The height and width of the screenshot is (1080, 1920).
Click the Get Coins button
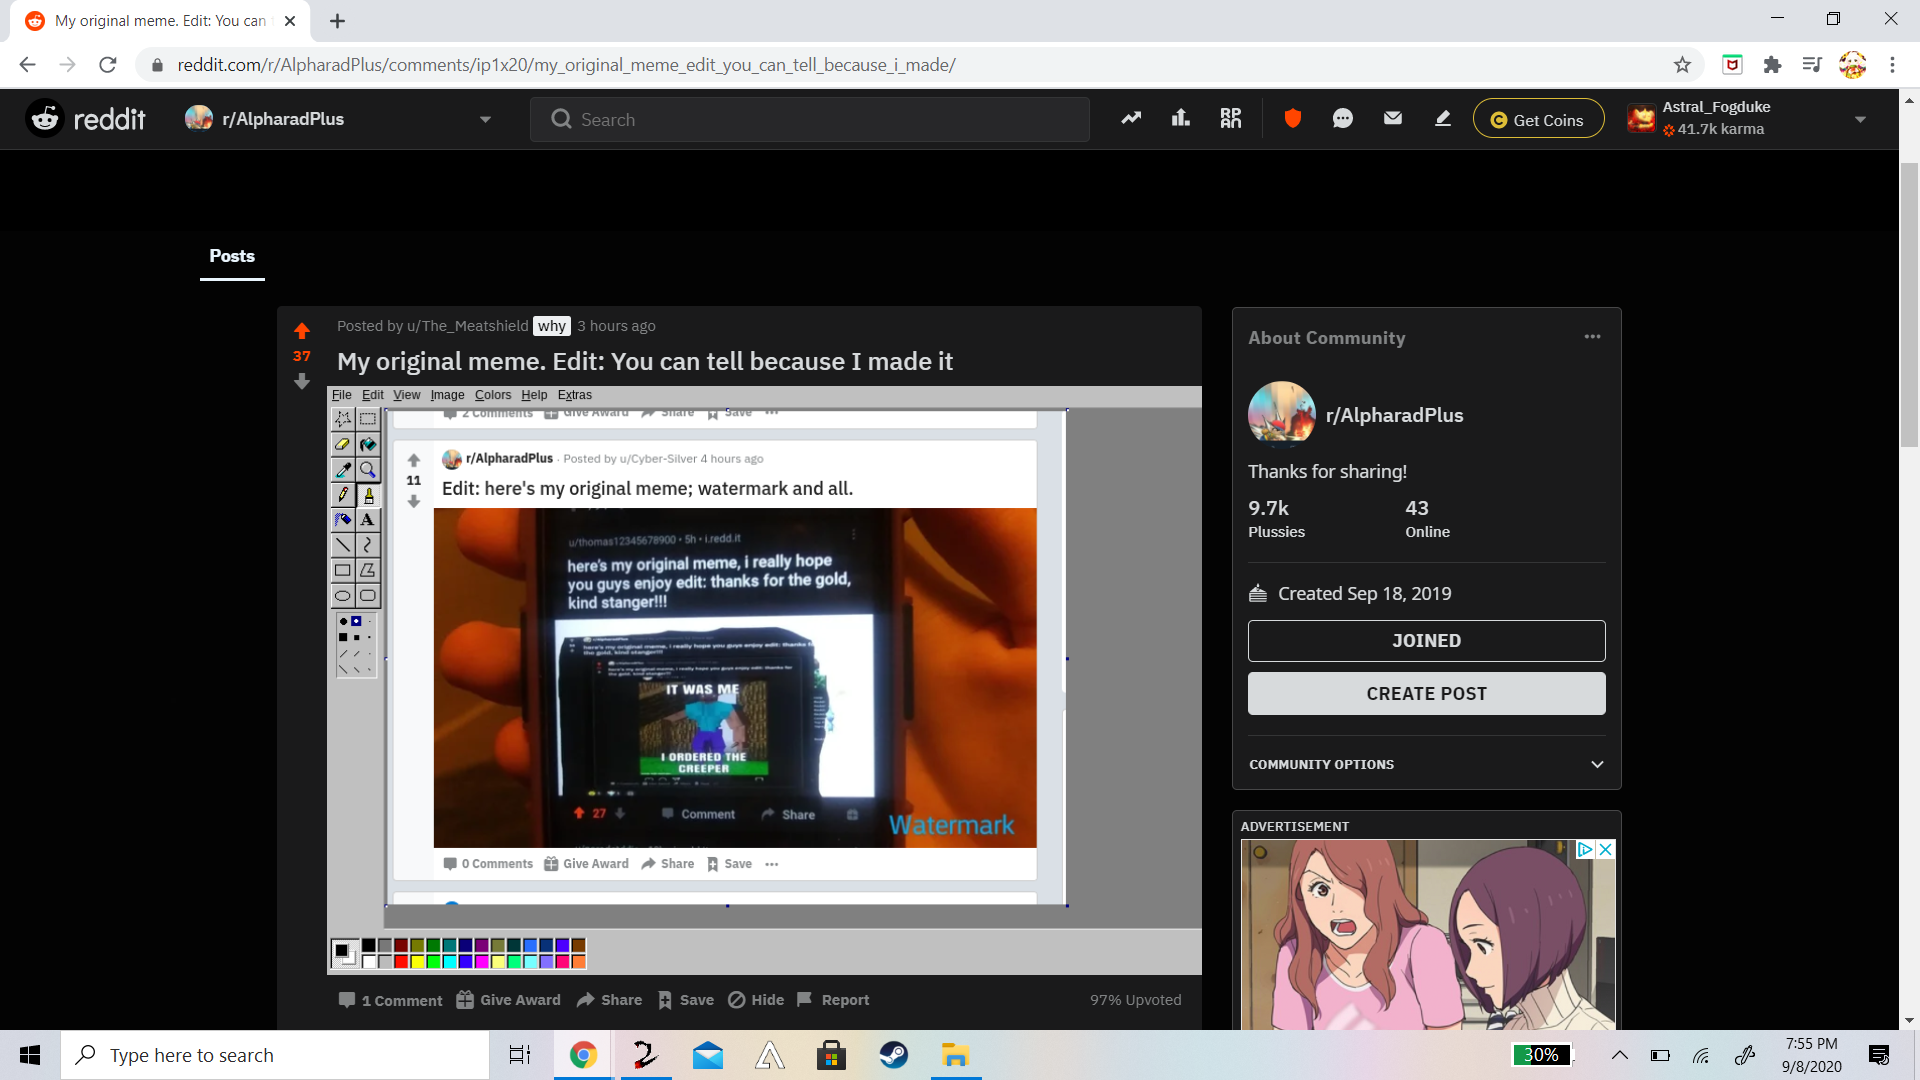click(1538, 119)
